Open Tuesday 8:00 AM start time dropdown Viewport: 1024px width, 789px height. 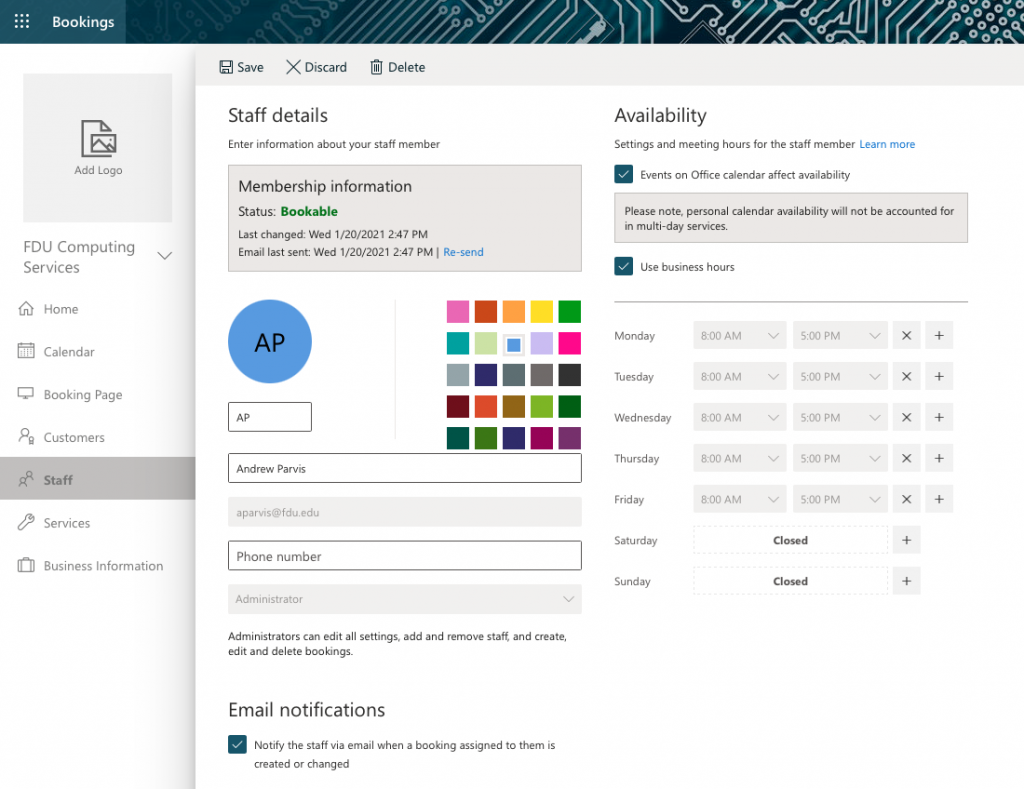[x=740, y=376]
